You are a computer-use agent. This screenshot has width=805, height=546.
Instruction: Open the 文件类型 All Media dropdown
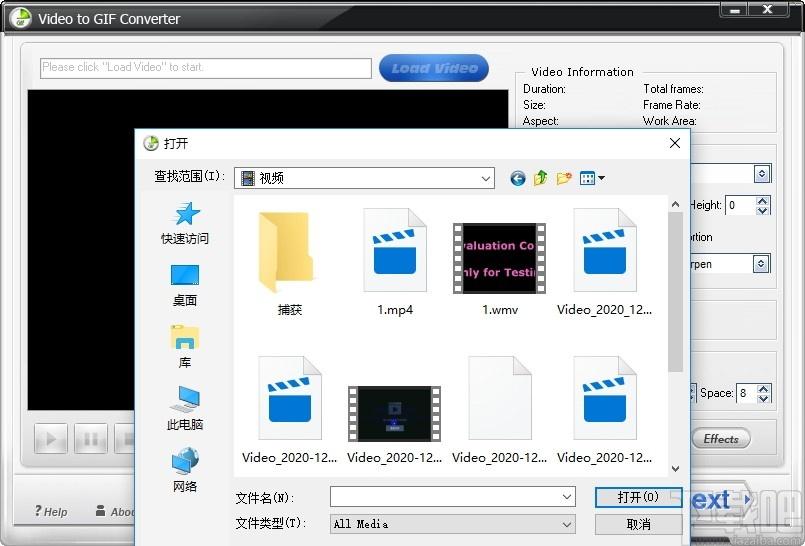(452, 524)
